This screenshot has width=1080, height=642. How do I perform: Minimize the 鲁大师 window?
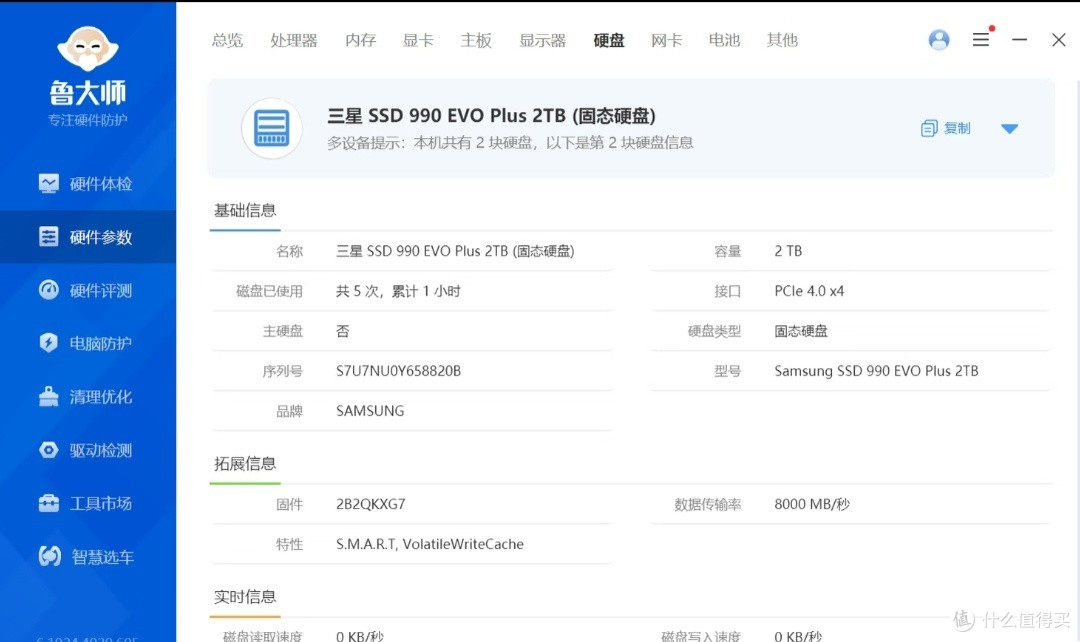click(x=1019, y=40)
